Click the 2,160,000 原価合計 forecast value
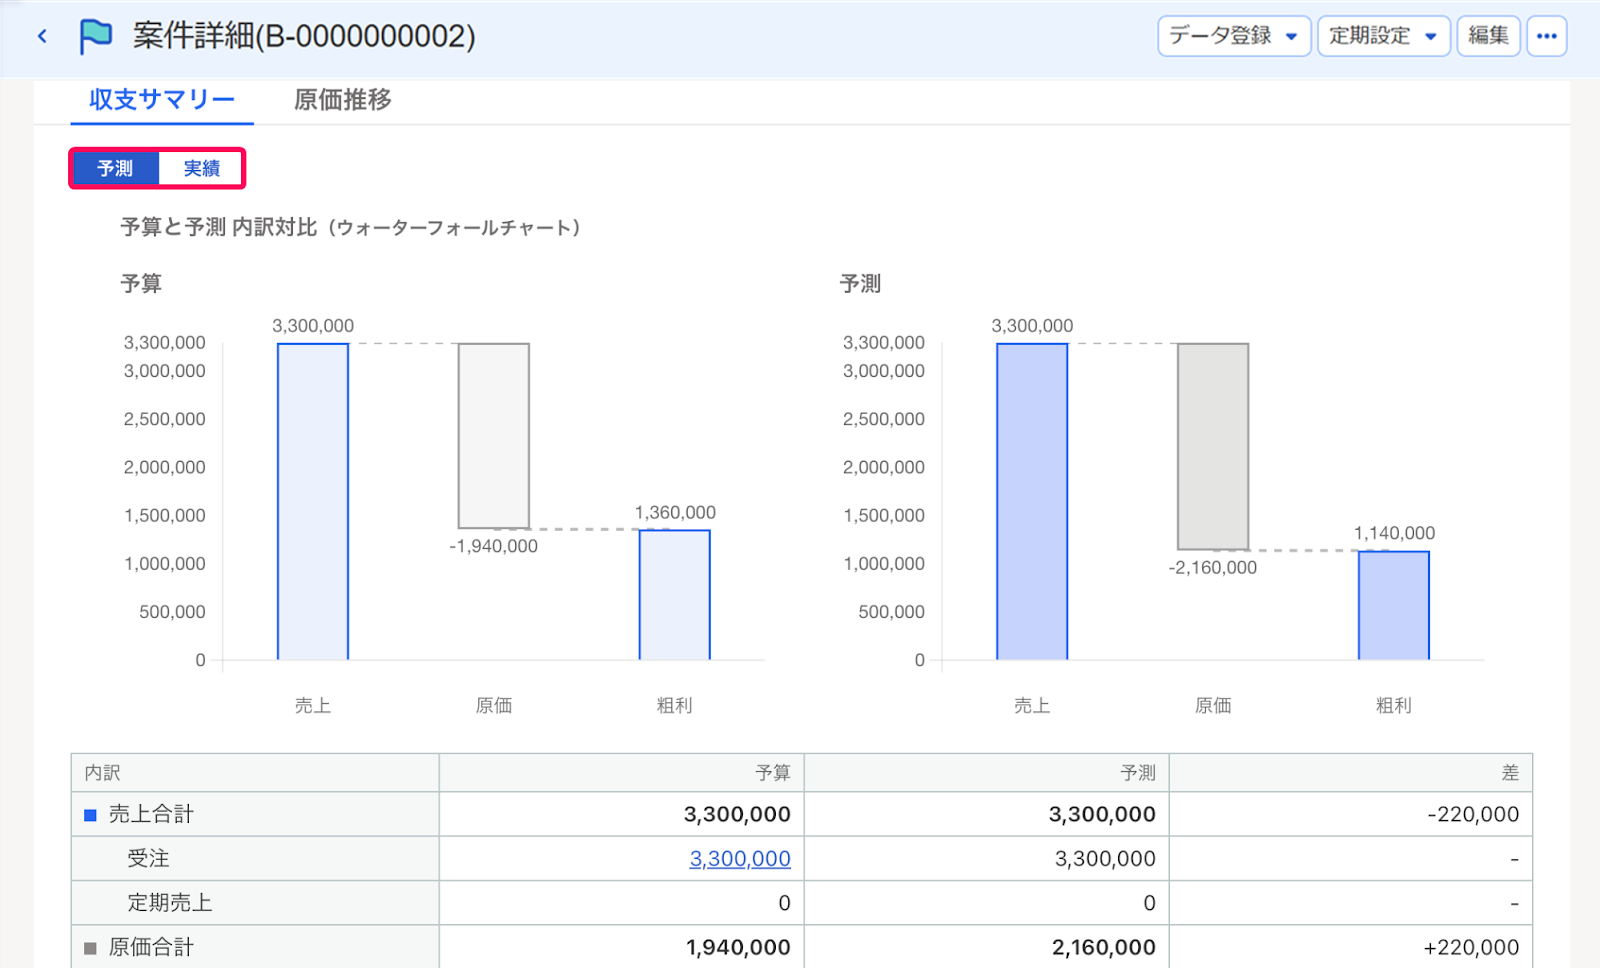The width and height of the screenshot is (1600, 968). 1104,947
